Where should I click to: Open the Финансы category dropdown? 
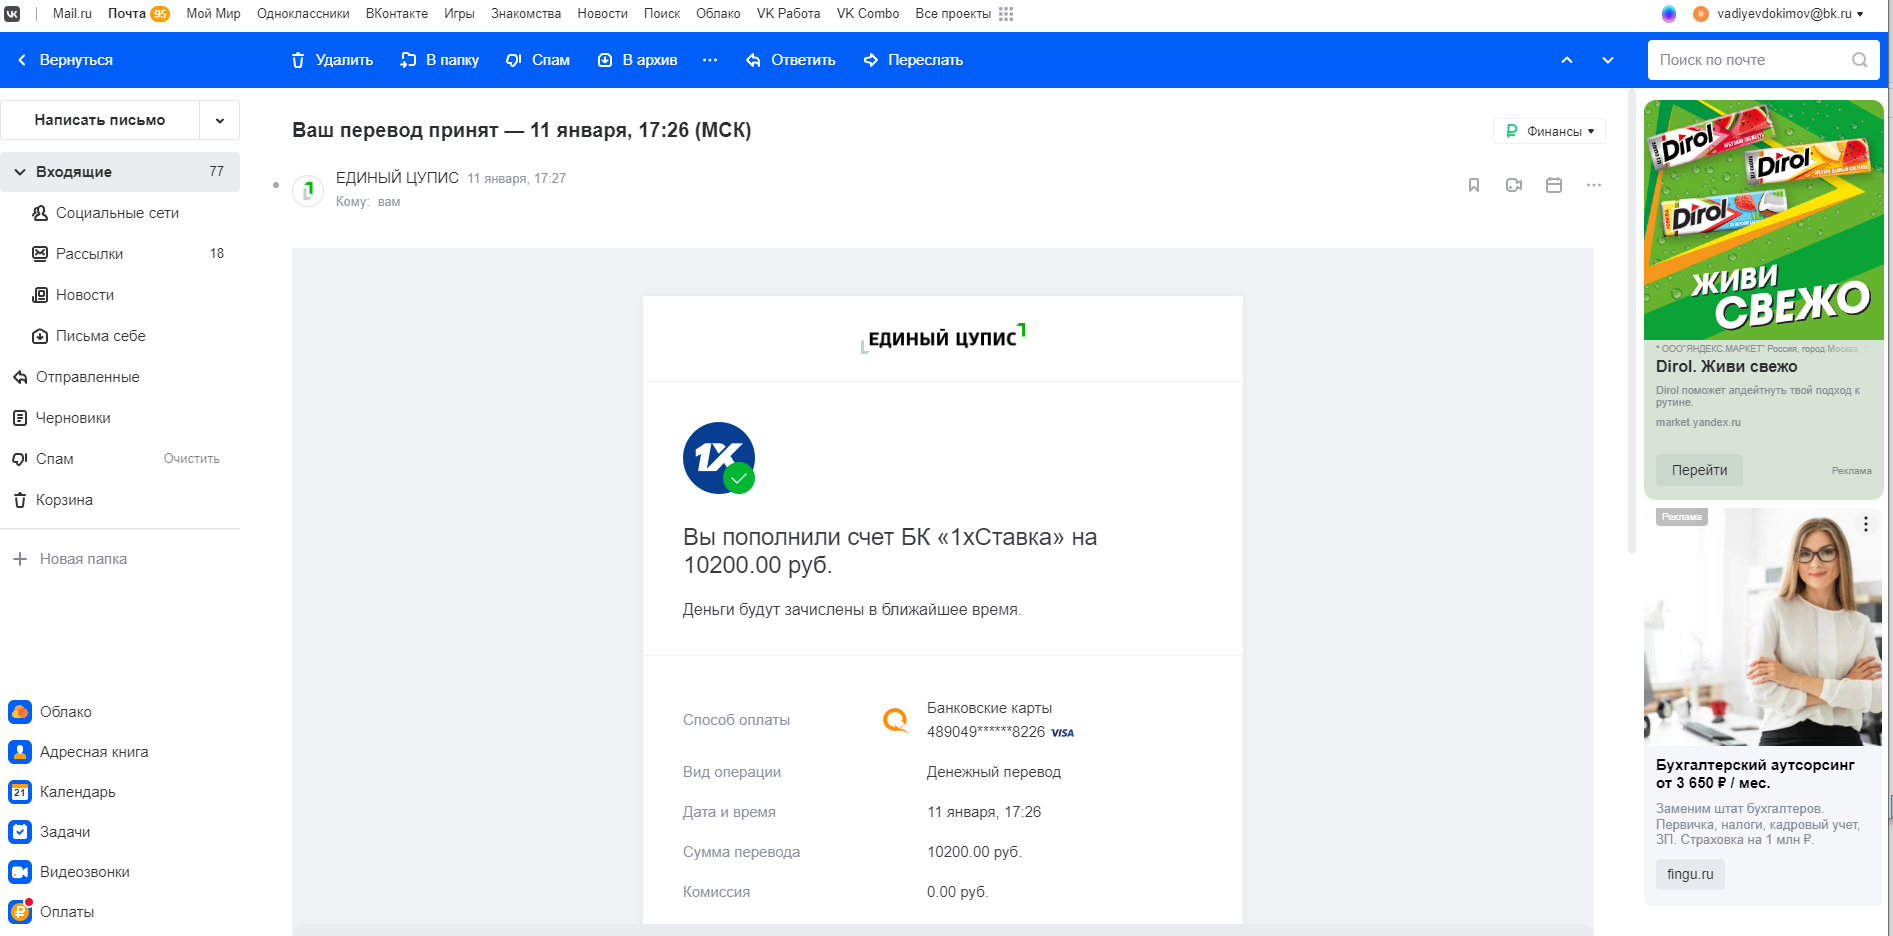[1549, 131]
